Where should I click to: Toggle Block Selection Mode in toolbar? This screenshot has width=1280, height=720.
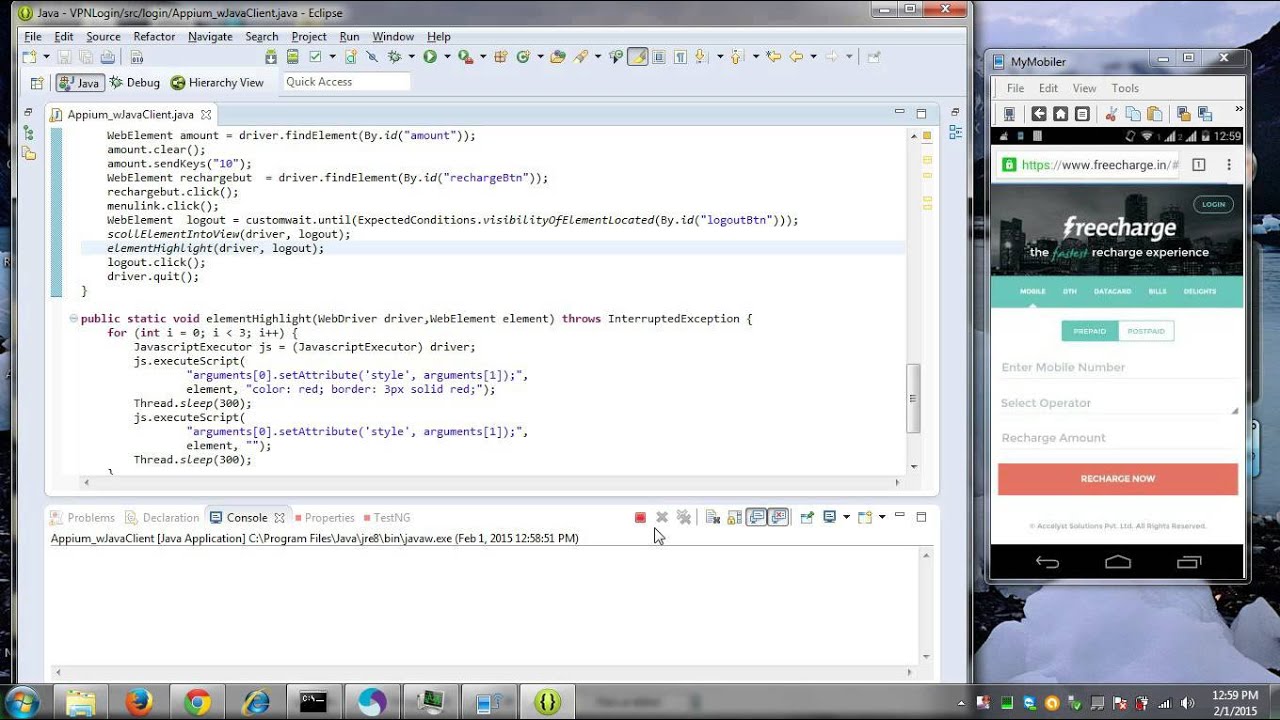659,57
